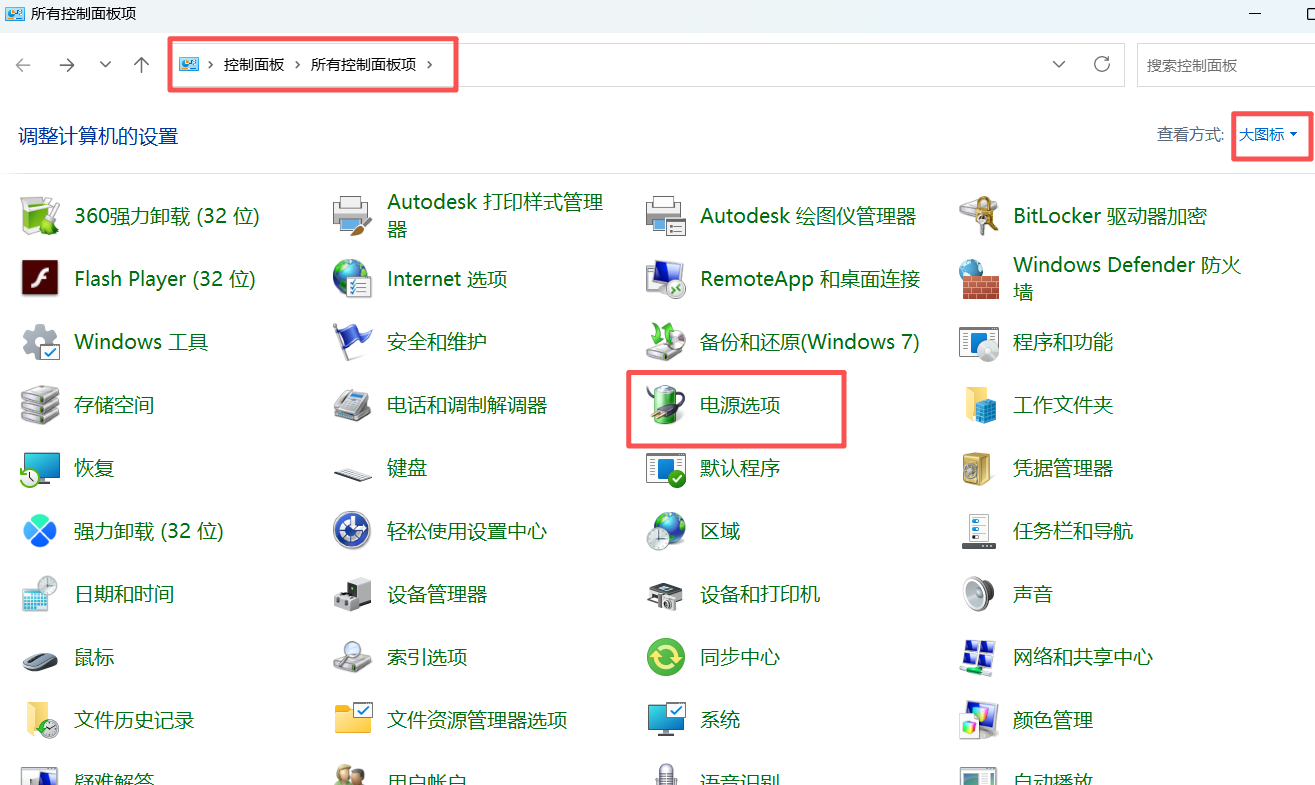This screenshot has height=785, width=1315.
Task: Open the Autodesk 绘图仪管理器 icon
Action: (x=666, y=216)
